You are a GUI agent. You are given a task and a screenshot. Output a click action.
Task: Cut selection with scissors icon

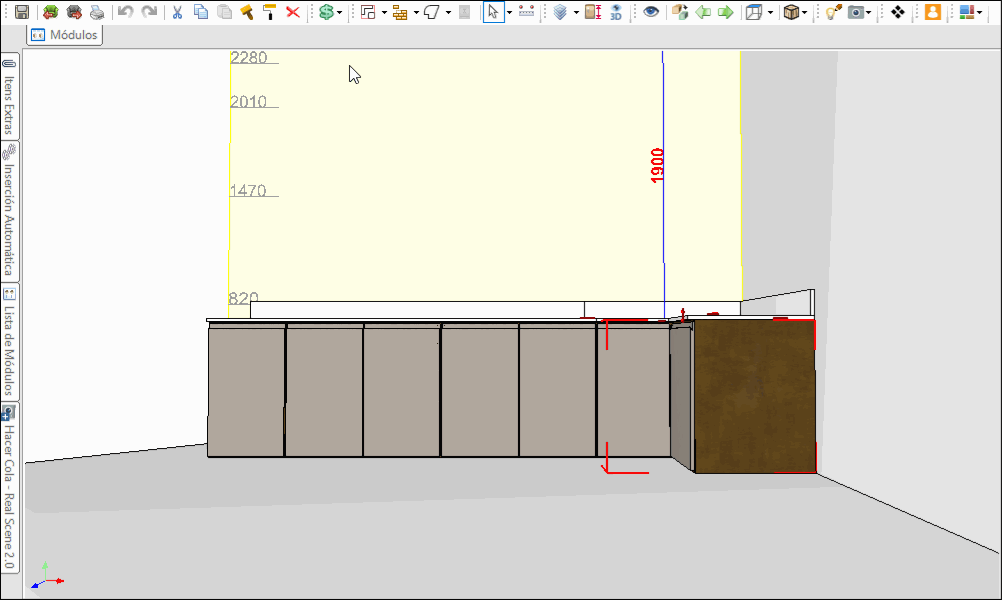coord(177,12)
